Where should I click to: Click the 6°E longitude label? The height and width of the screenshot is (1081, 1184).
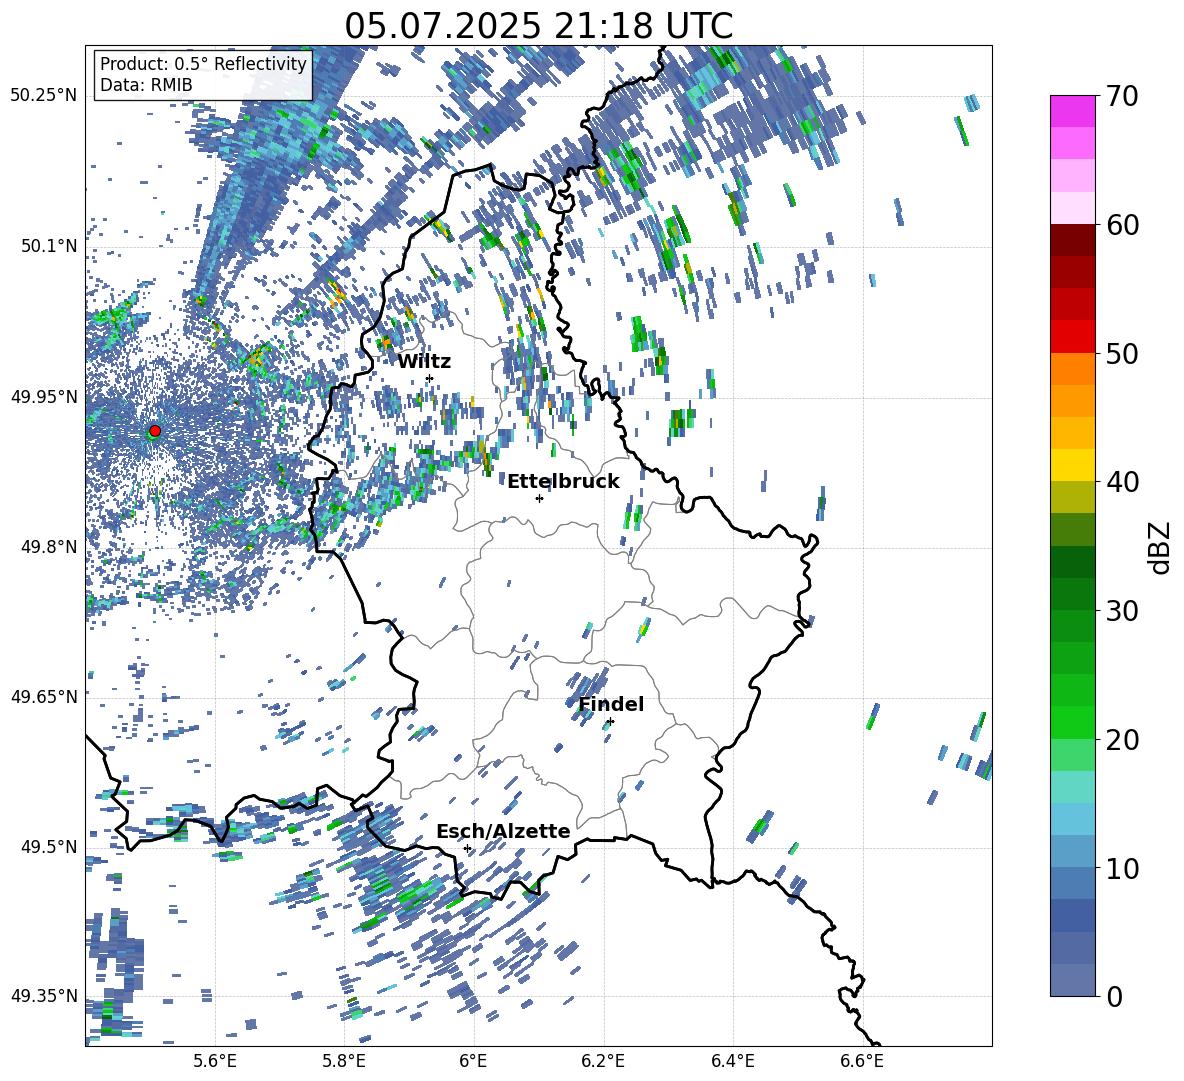tap(473, 1061)
